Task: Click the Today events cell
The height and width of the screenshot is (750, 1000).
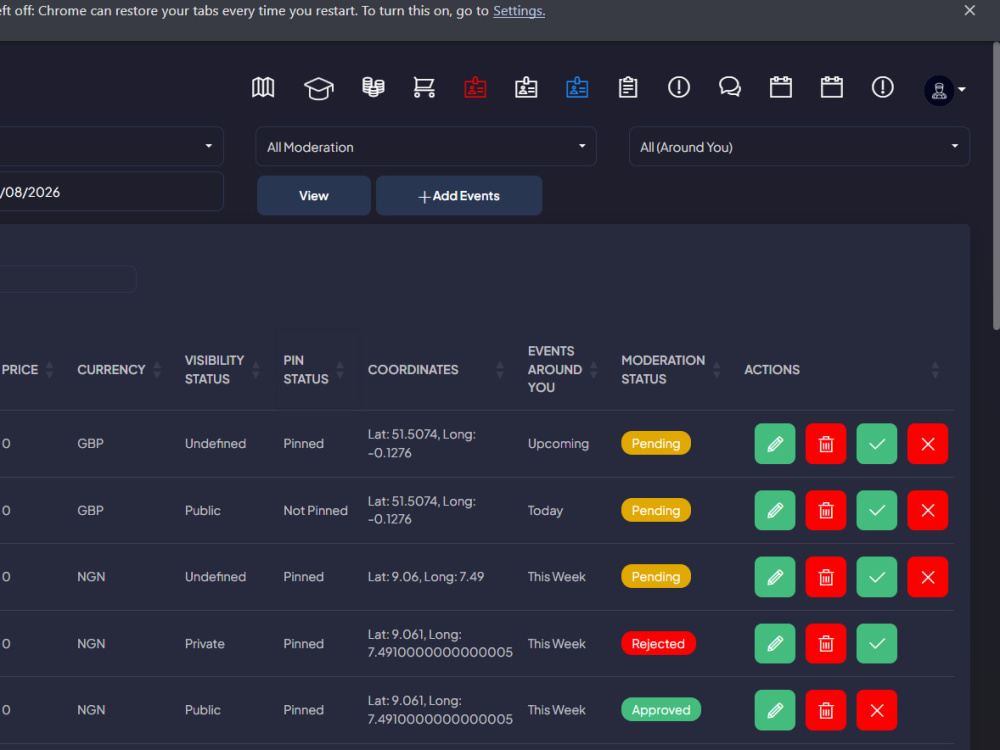Action: coord(545,510)
